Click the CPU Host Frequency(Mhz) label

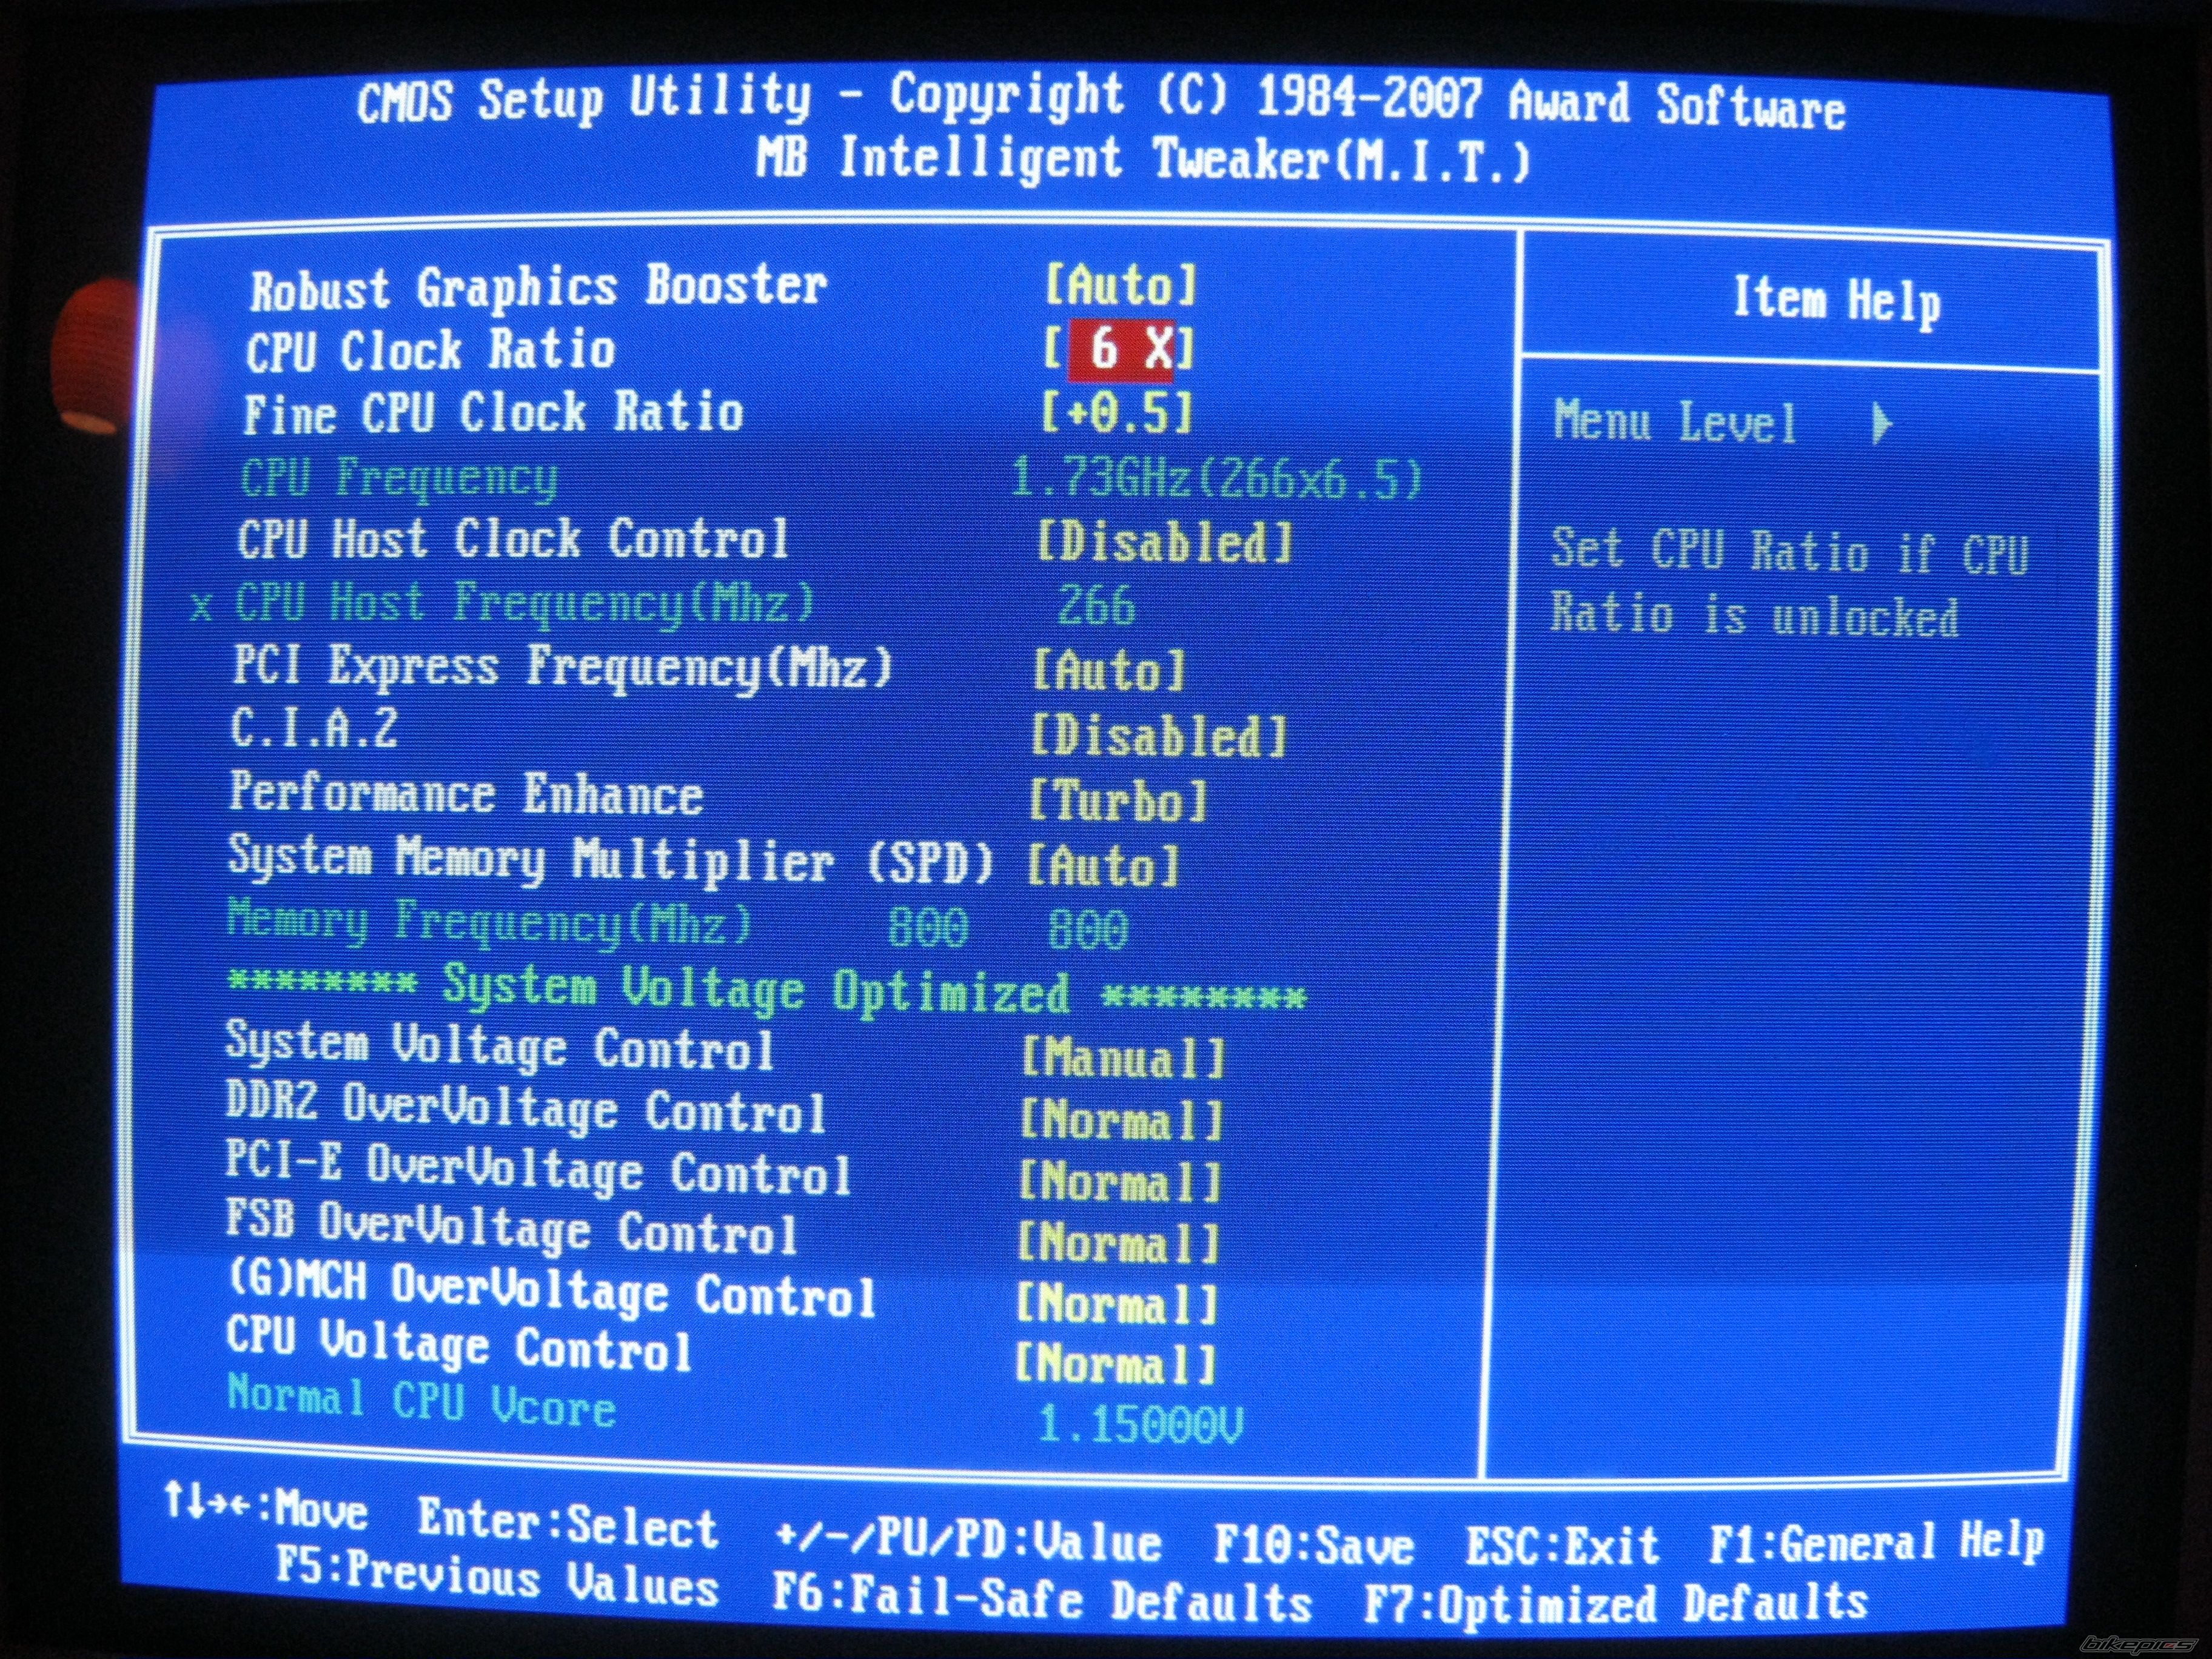524,604
